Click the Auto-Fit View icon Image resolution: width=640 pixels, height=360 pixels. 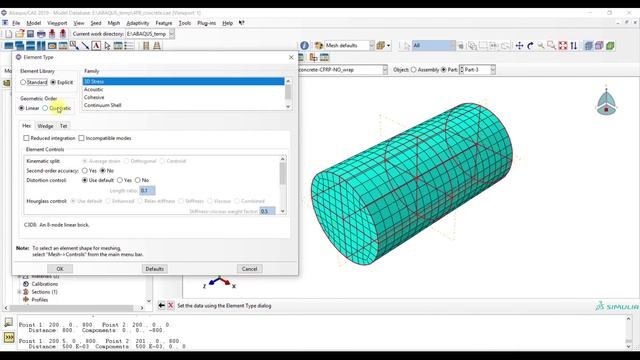[x=563, y=46]
